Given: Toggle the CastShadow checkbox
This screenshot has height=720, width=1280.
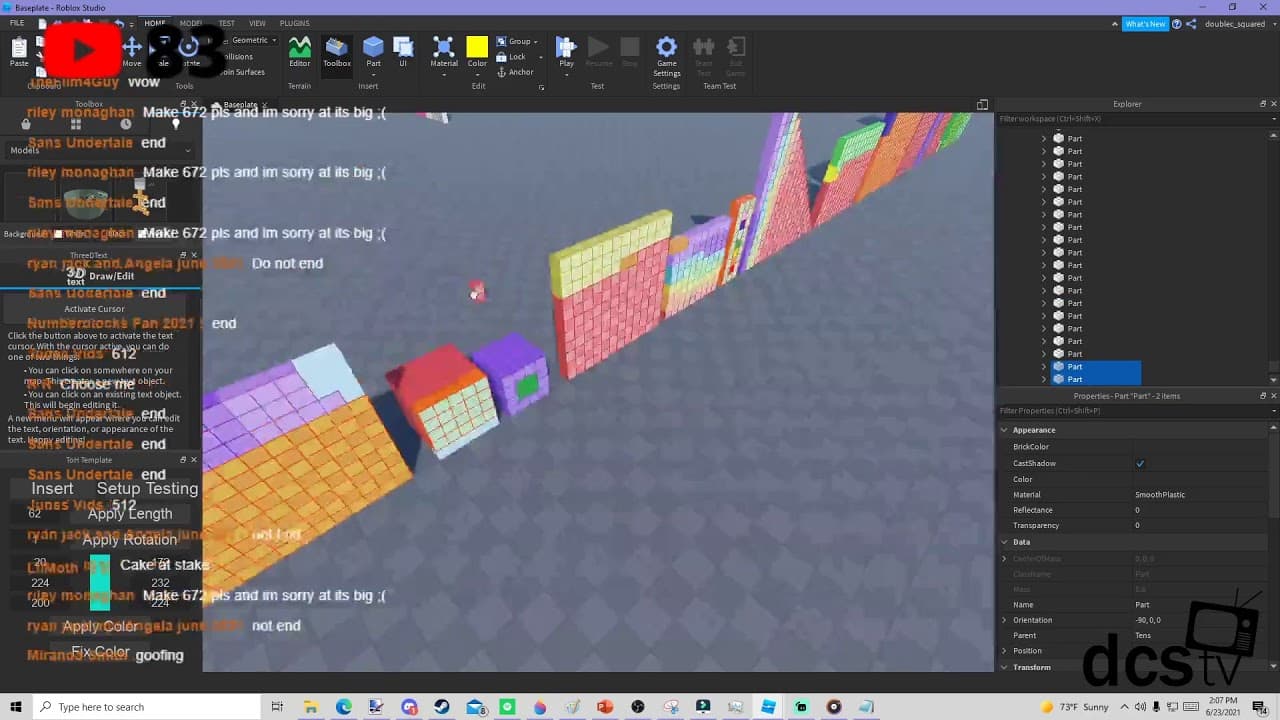Looking at the screenshot, I should tap(1140, 464).
